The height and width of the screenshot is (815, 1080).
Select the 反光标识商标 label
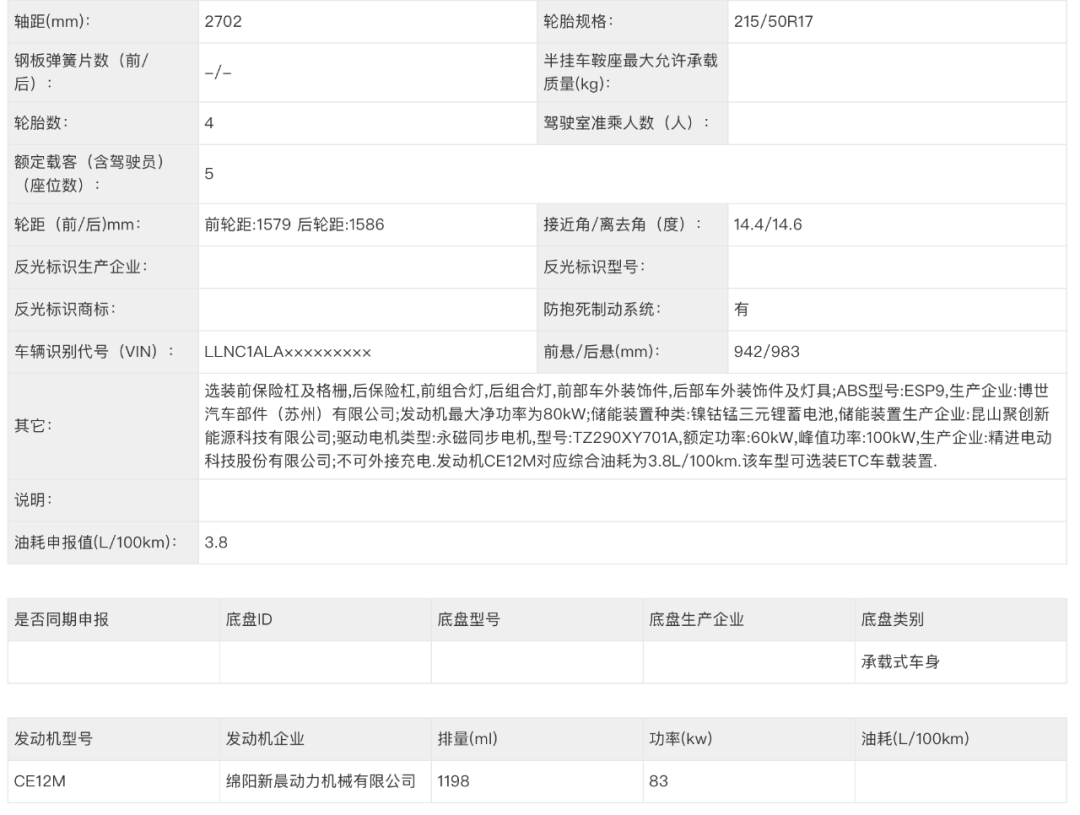(65, 309)
